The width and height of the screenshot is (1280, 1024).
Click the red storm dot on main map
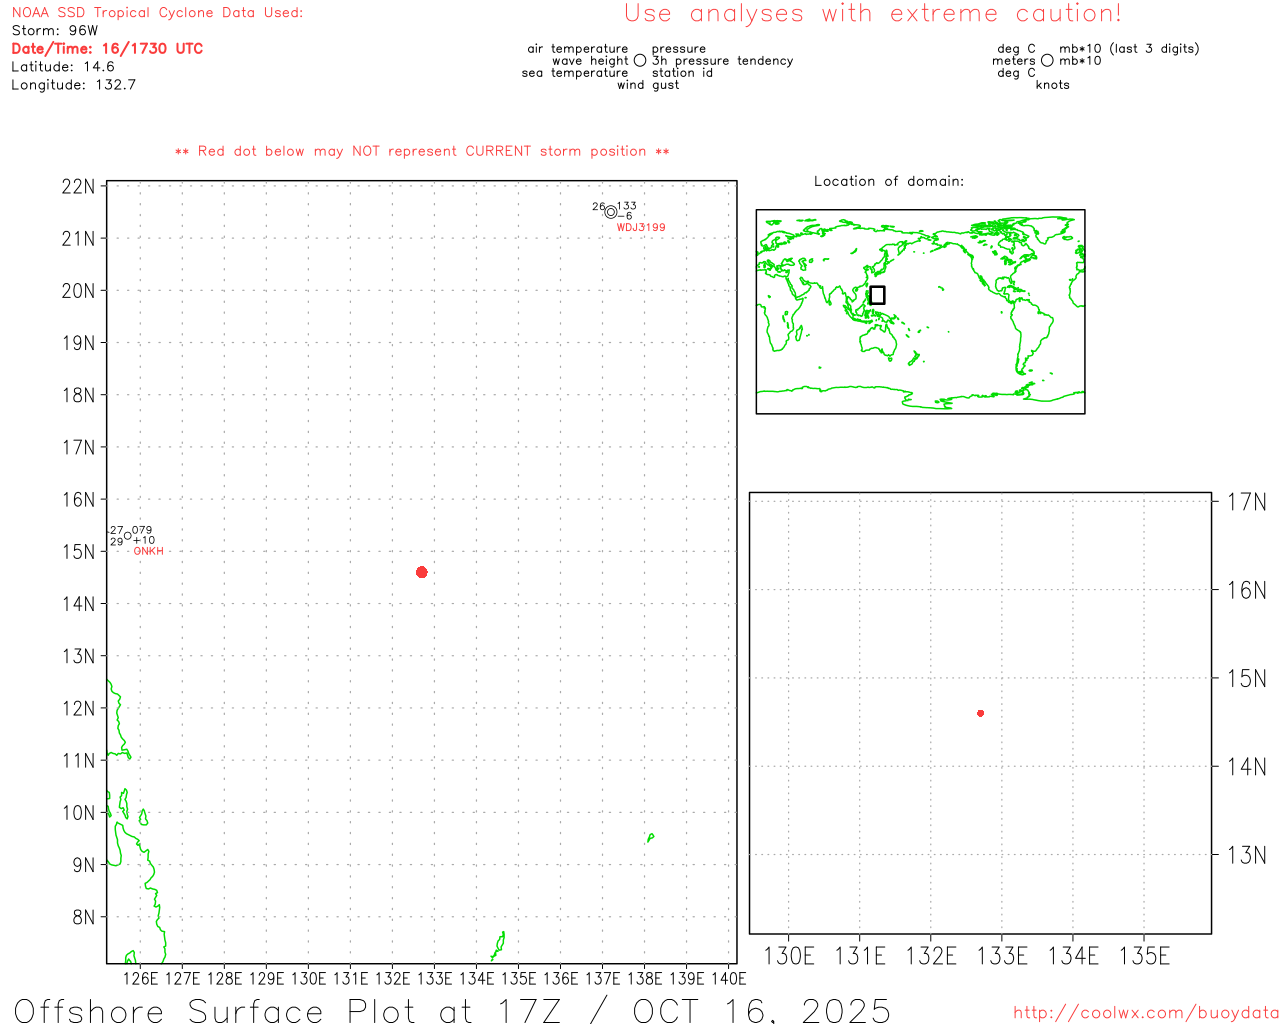[422, 572]
